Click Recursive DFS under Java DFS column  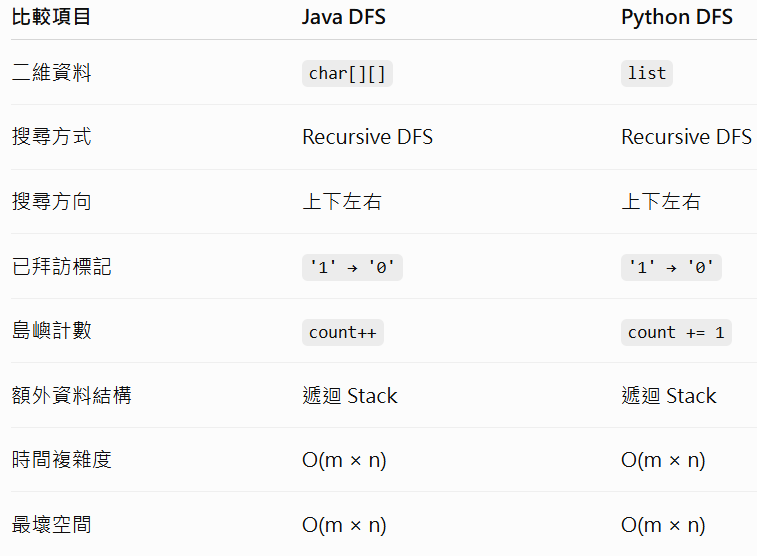pos(367,137)
